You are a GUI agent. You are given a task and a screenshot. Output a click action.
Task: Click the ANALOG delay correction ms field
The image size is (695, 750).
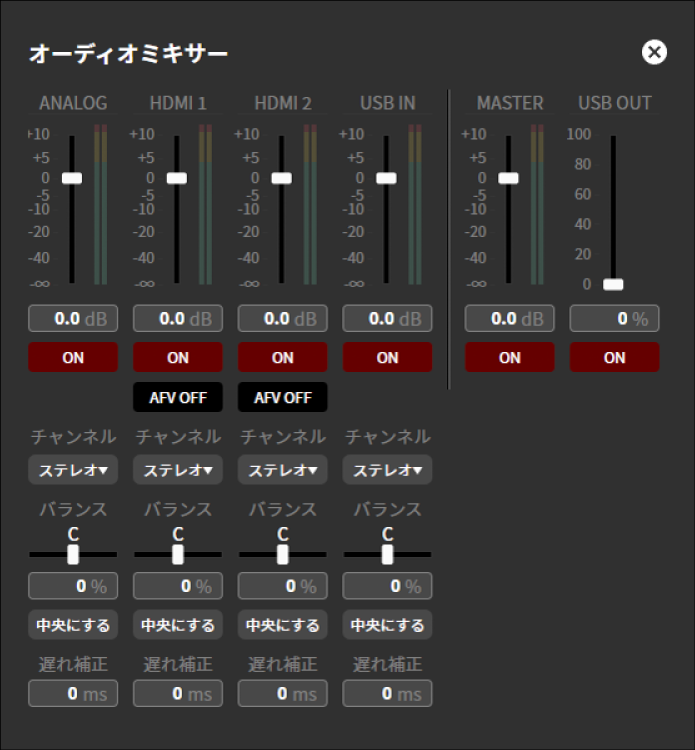[x=73, y=693]
